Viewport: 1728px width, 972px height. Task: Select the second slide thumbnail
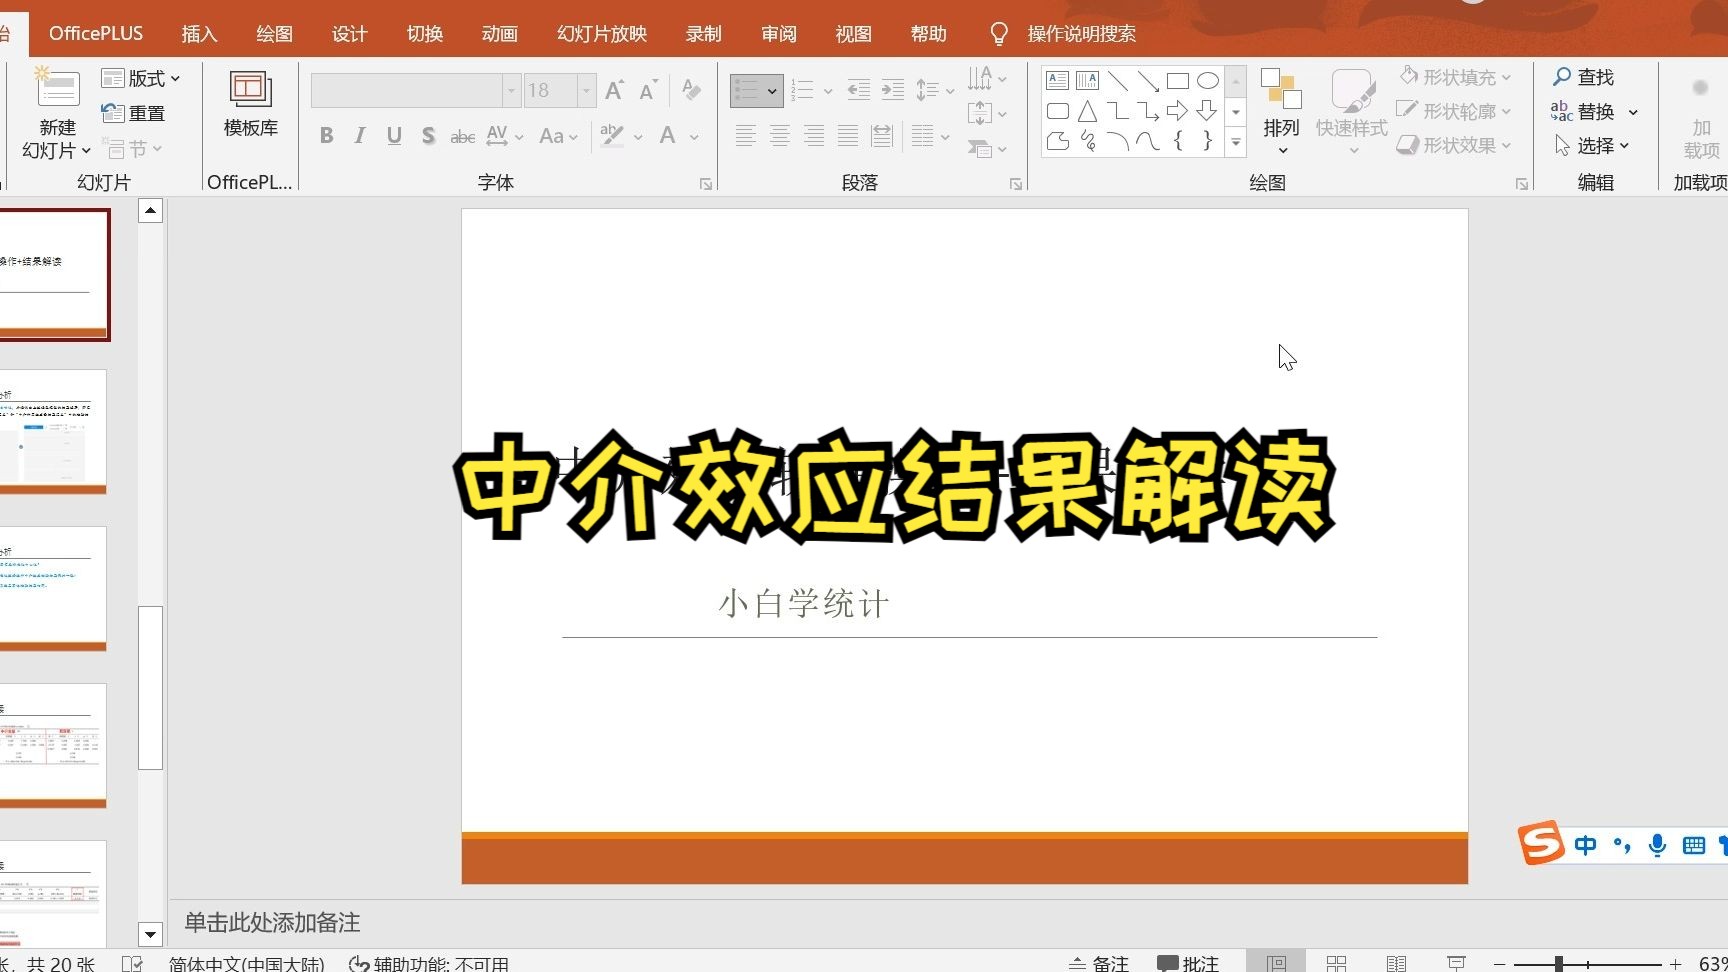pyautogui.click(x=53, y=432)
